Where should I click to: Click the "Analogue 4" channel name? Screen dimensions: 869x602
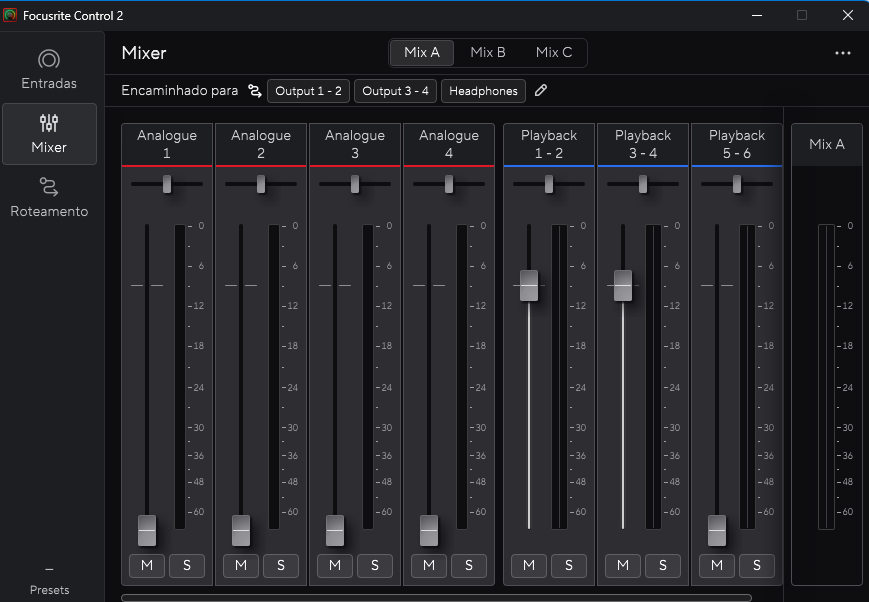(449, 144)
